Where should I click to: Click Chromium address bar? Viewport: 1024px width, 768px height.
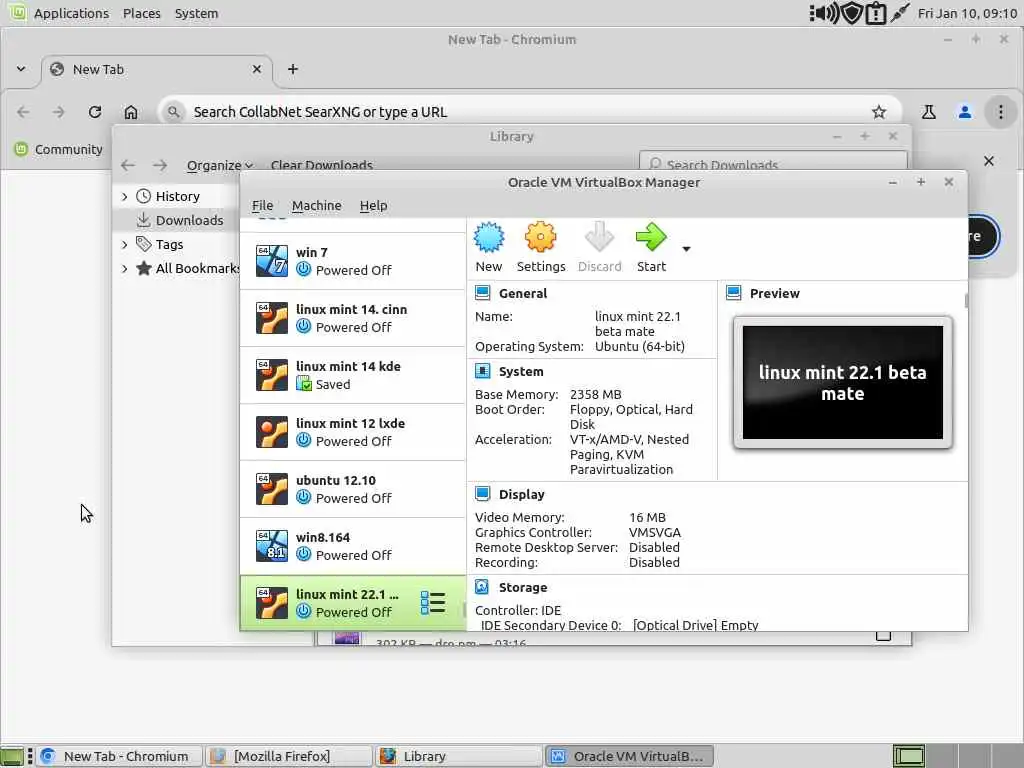[x=529, y=112]
